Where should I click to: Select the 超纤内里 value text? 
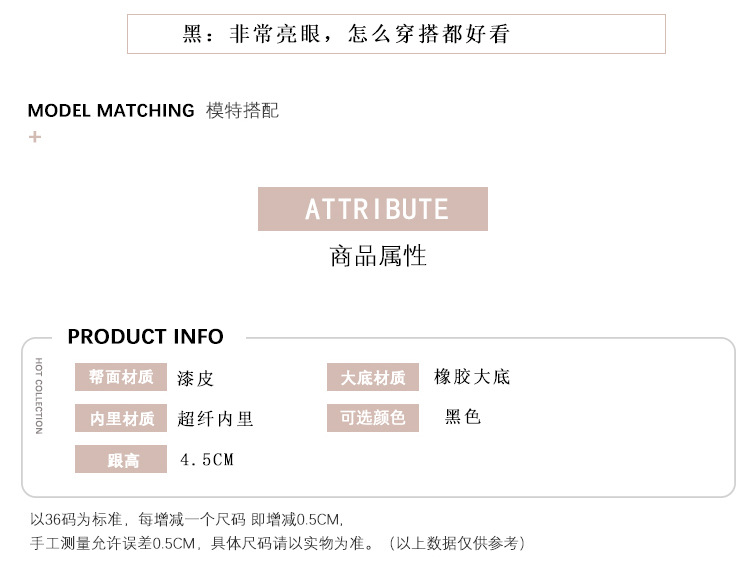click(216, 418)
